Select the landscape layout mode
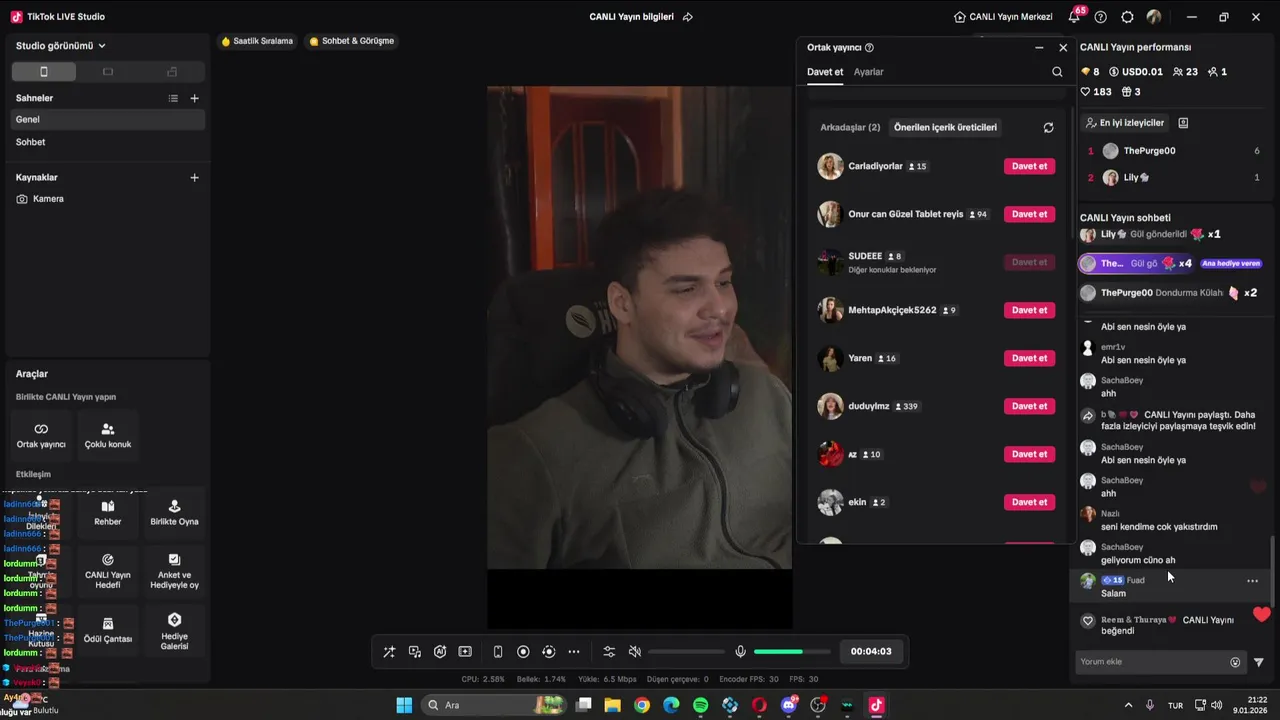This screenshot has height=720, width=1280. point(108,72)
